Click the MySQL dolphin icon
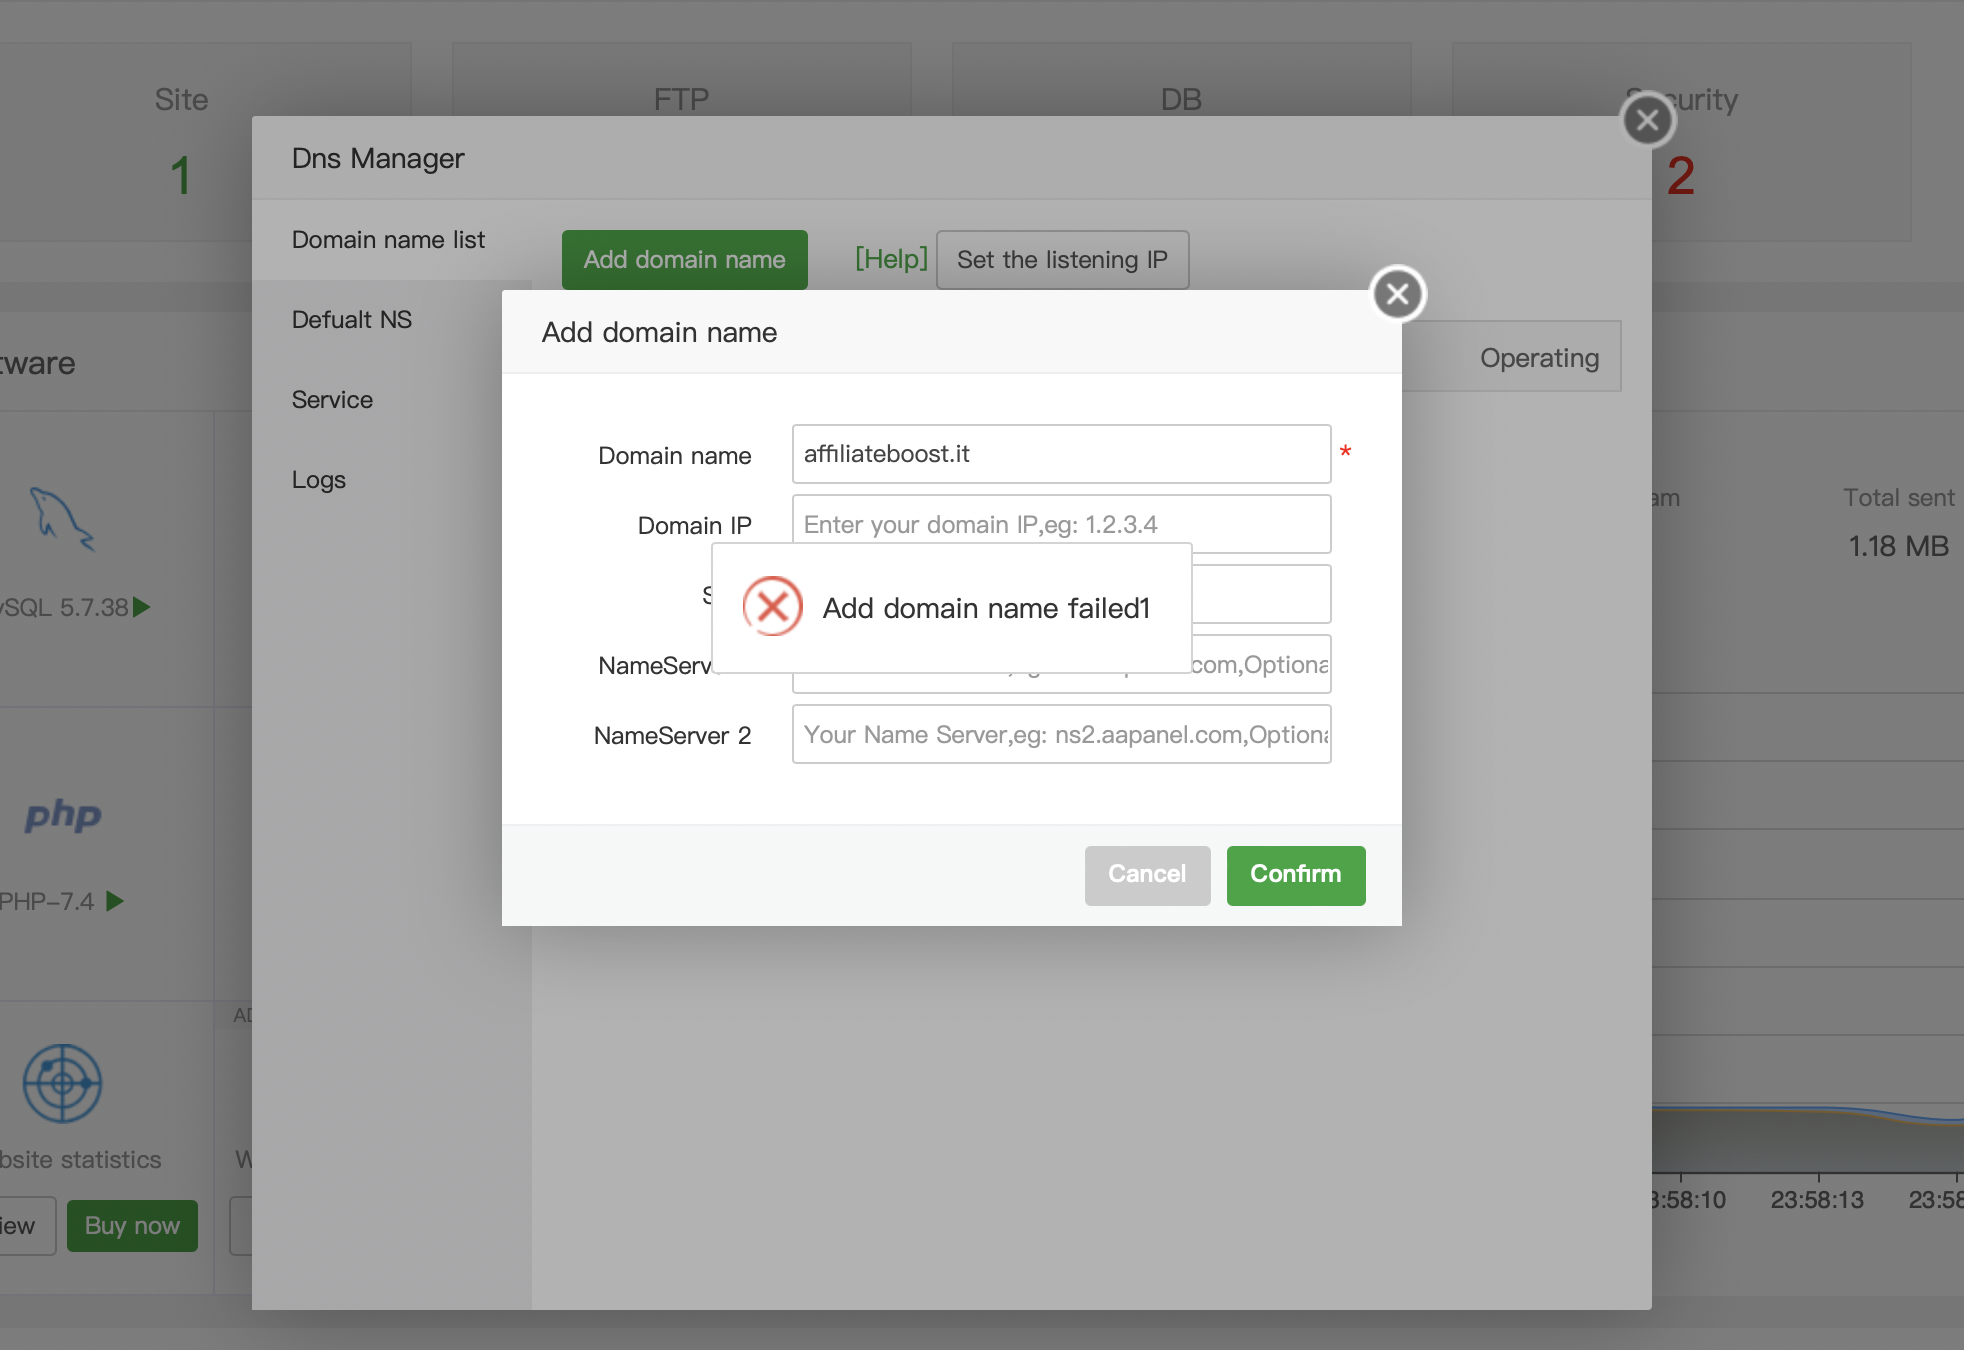Viewport: 1964px width, 1350px height. point(61,519)
